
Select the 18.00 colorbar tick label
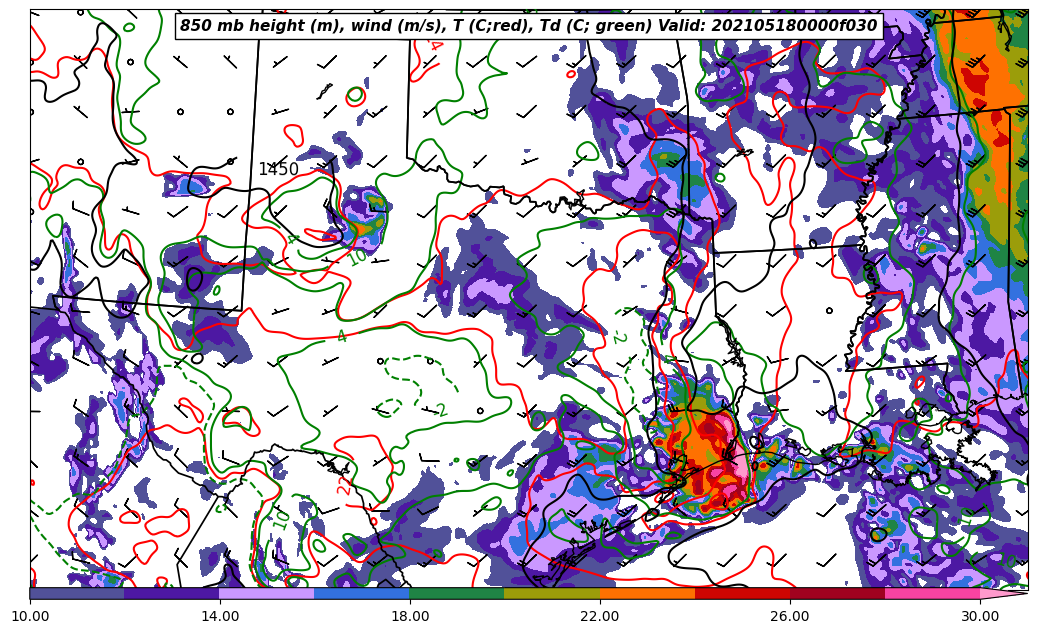(410, 617)
